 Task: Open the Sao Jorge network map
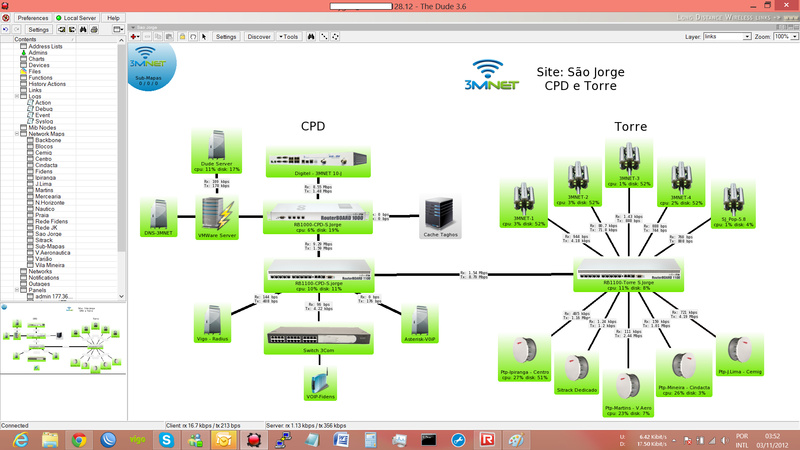(x=48, y=234)
